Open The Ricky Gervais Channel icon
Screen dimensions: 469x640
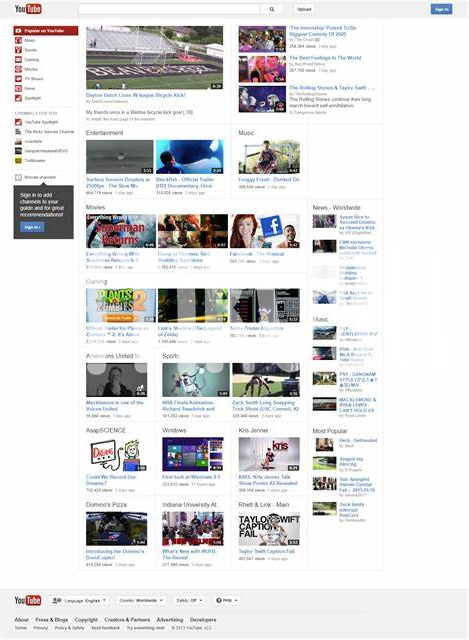click(x=18, y=132)
